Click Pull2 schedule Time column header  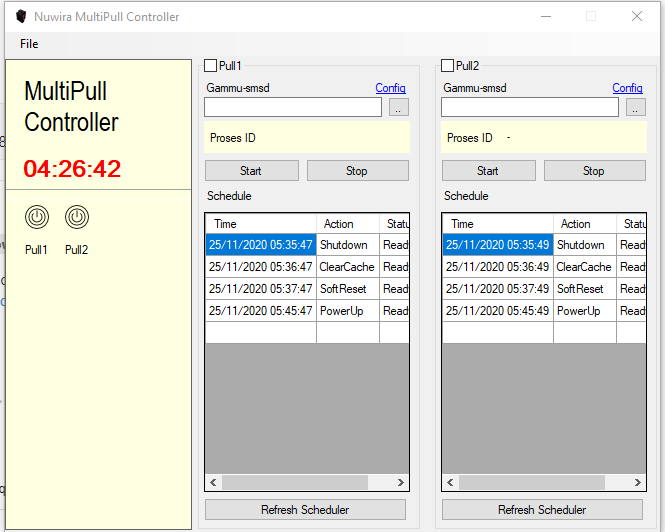tap(498, 224)
